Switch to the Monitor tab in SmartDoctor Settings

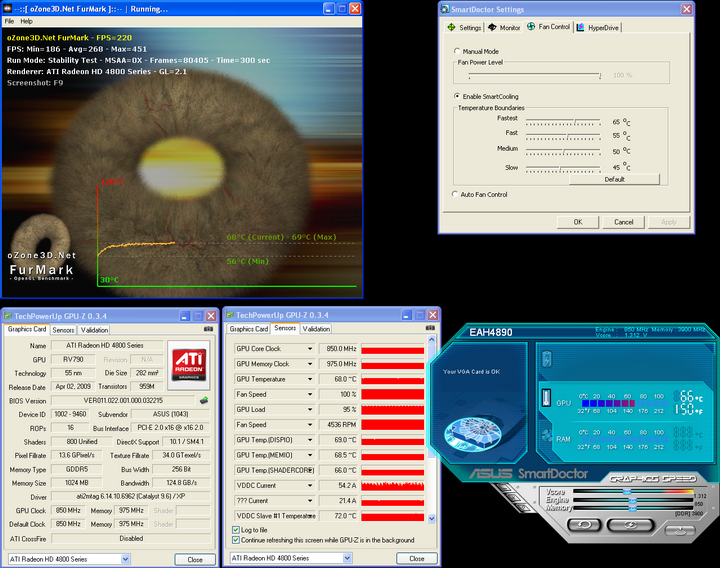504,28
